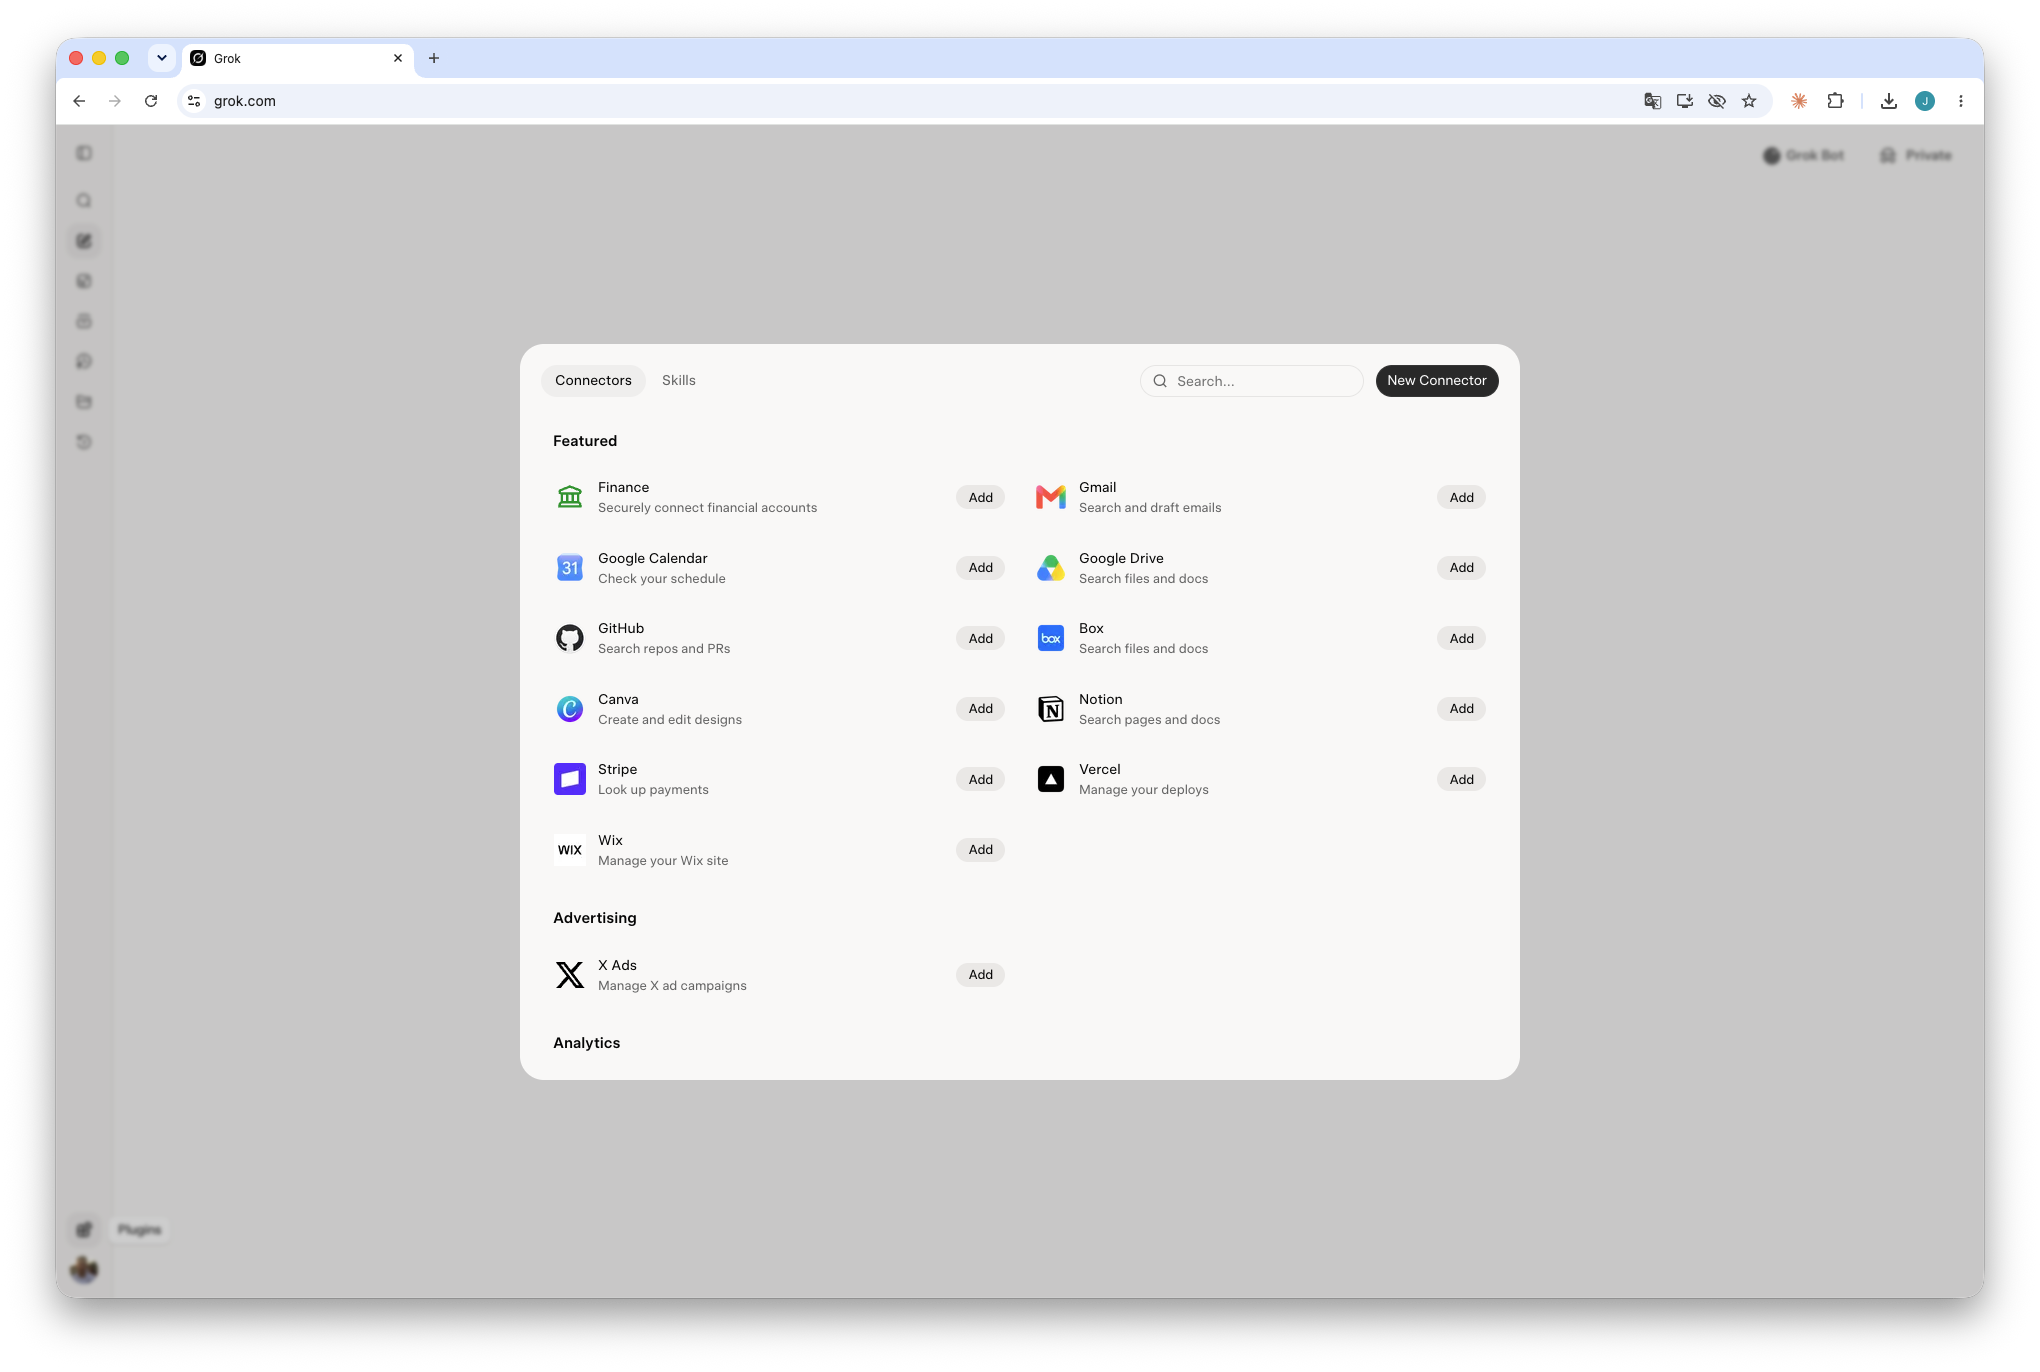The image size is (2040, 1372).
Task: Switch to the Connectors tab
Action: point(593,381)
